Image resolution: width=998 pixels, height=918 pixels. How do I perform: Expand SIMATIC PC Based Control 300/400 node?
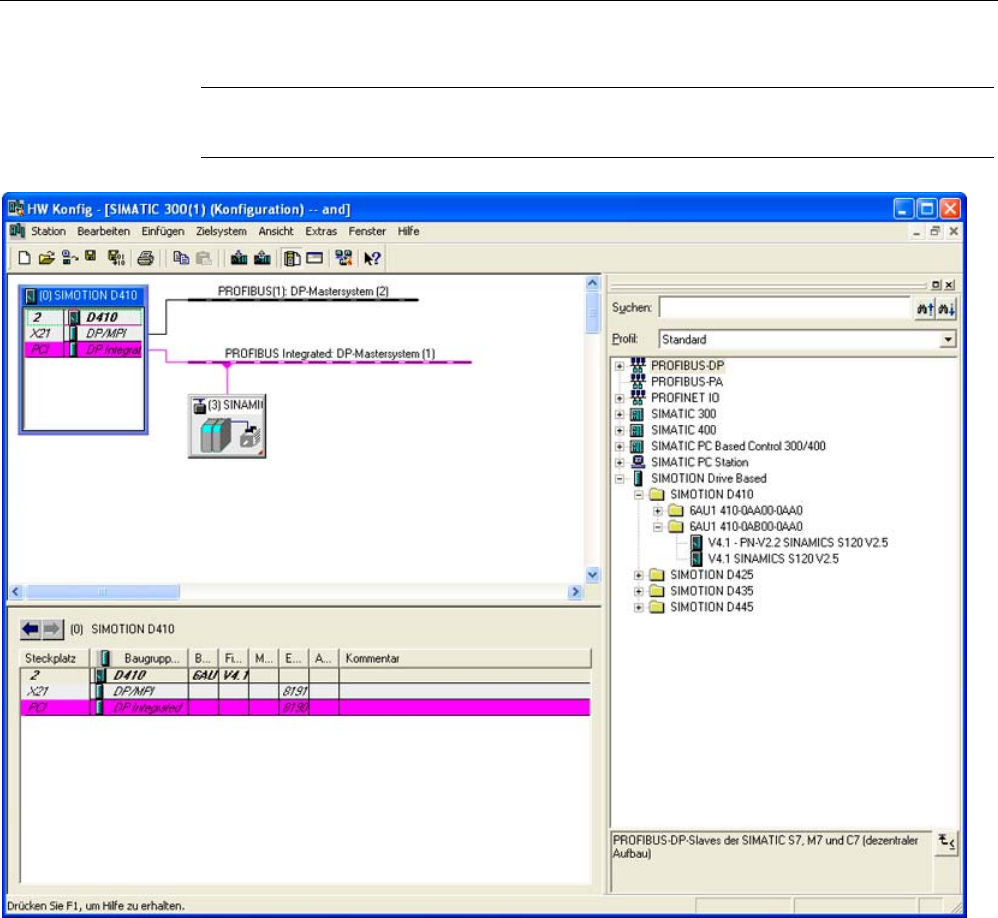tap(619, 446)
